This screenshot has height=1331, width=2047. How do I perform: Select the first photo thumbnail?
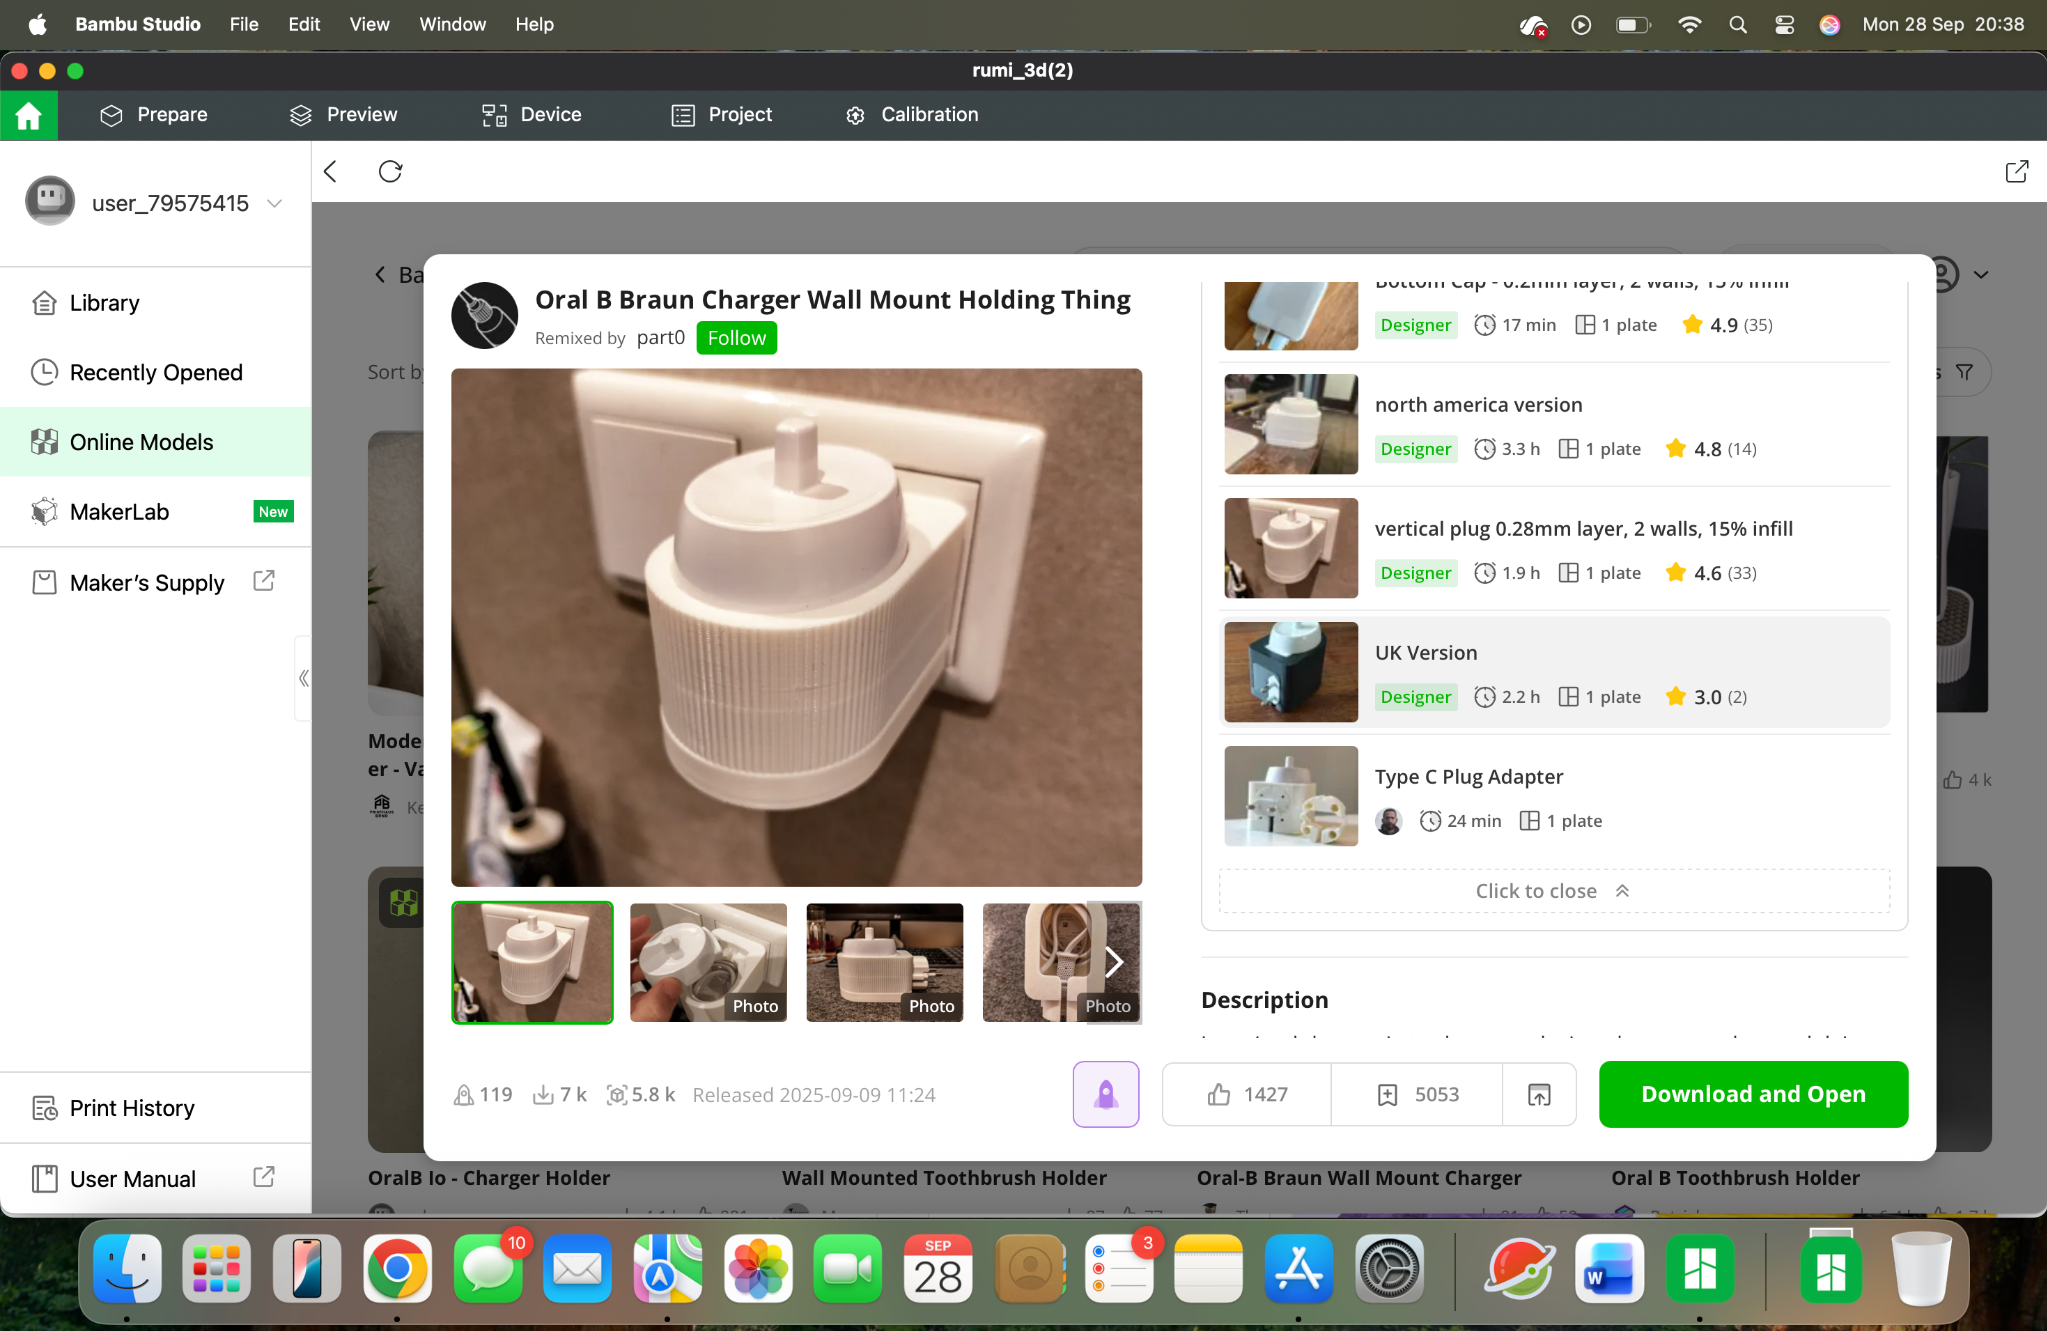pos(532,962)
